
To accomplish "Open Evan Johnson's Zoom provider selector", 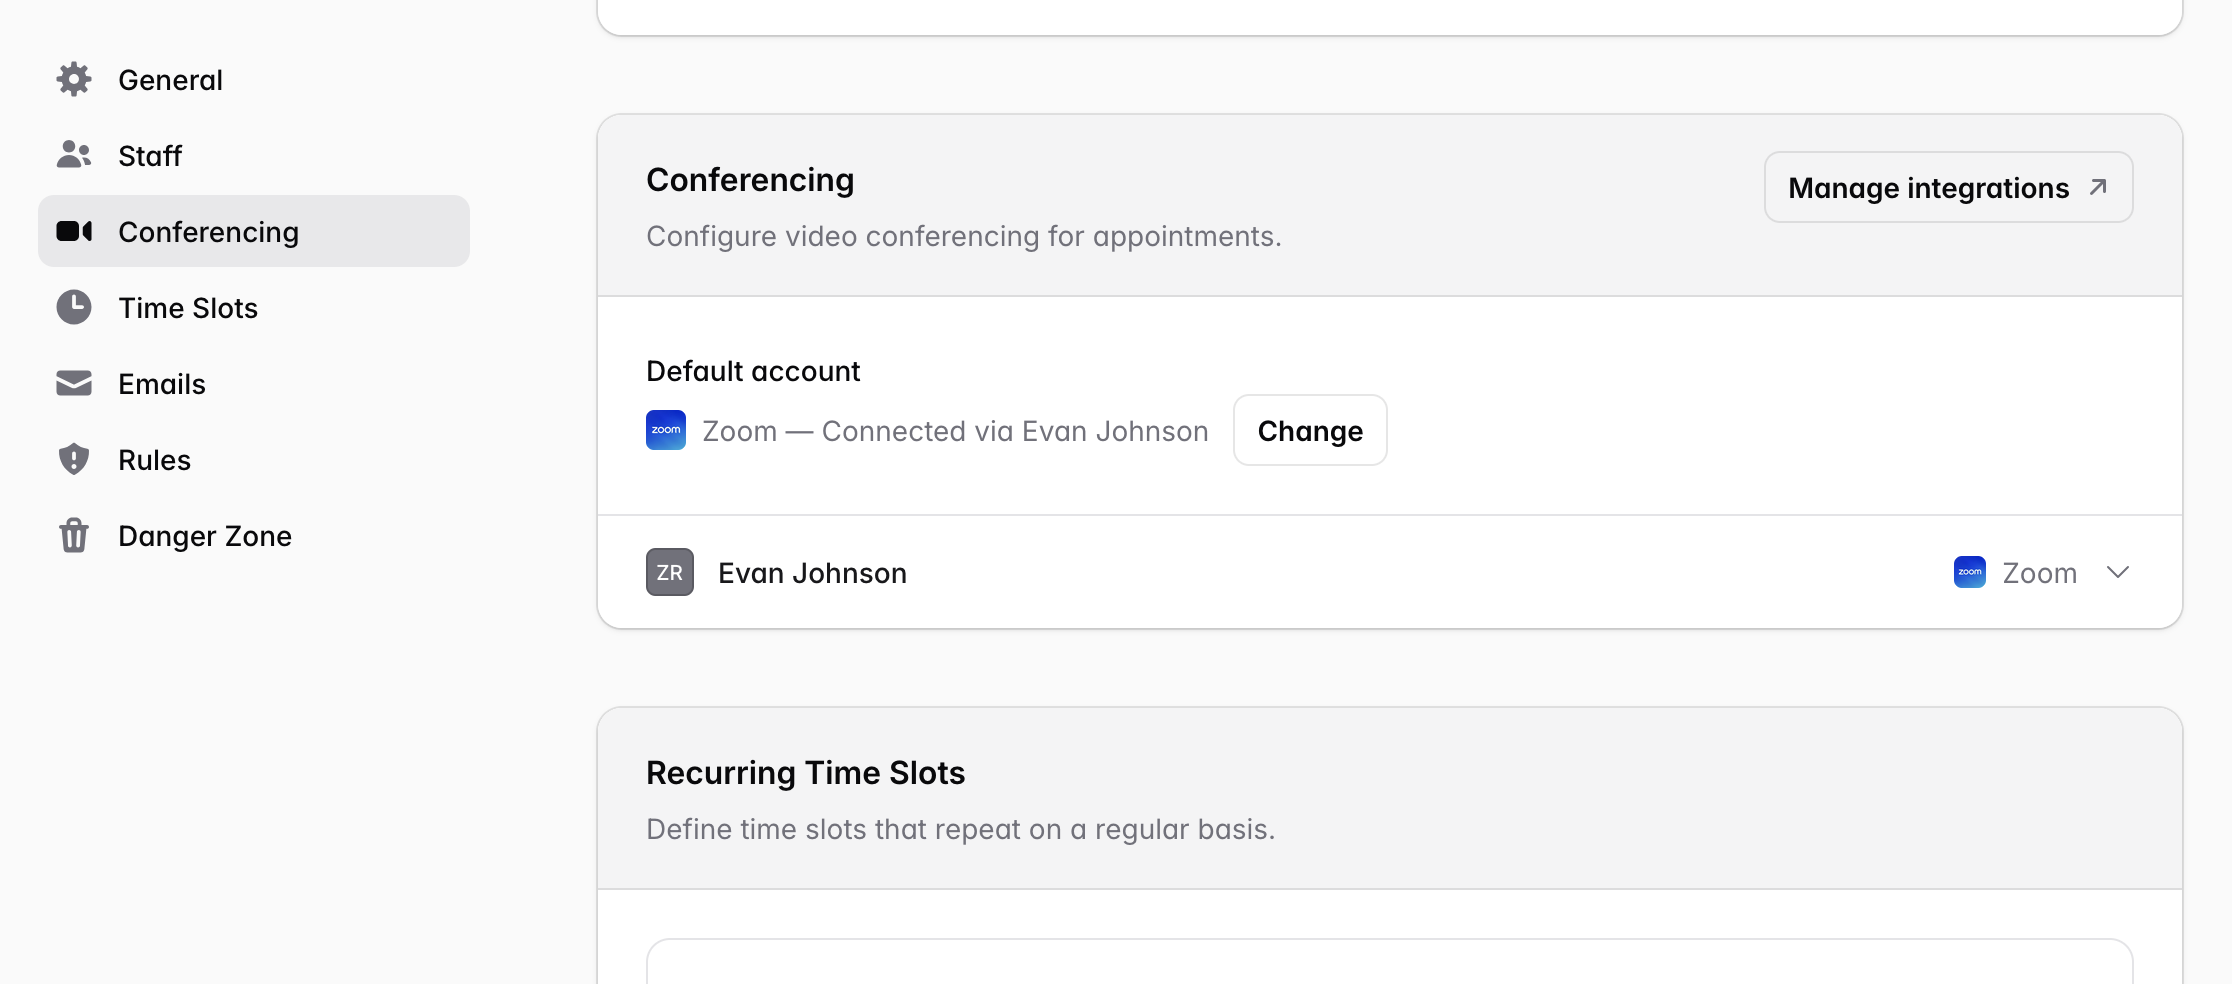I will pos(2039,573).
